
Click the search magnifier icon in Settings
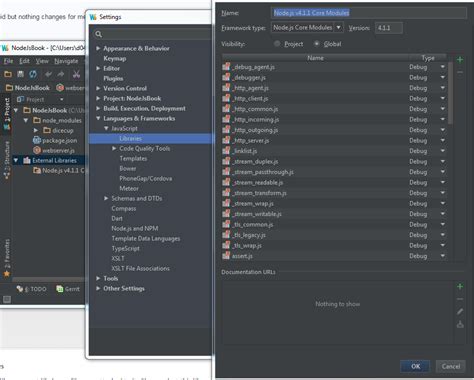98,34
